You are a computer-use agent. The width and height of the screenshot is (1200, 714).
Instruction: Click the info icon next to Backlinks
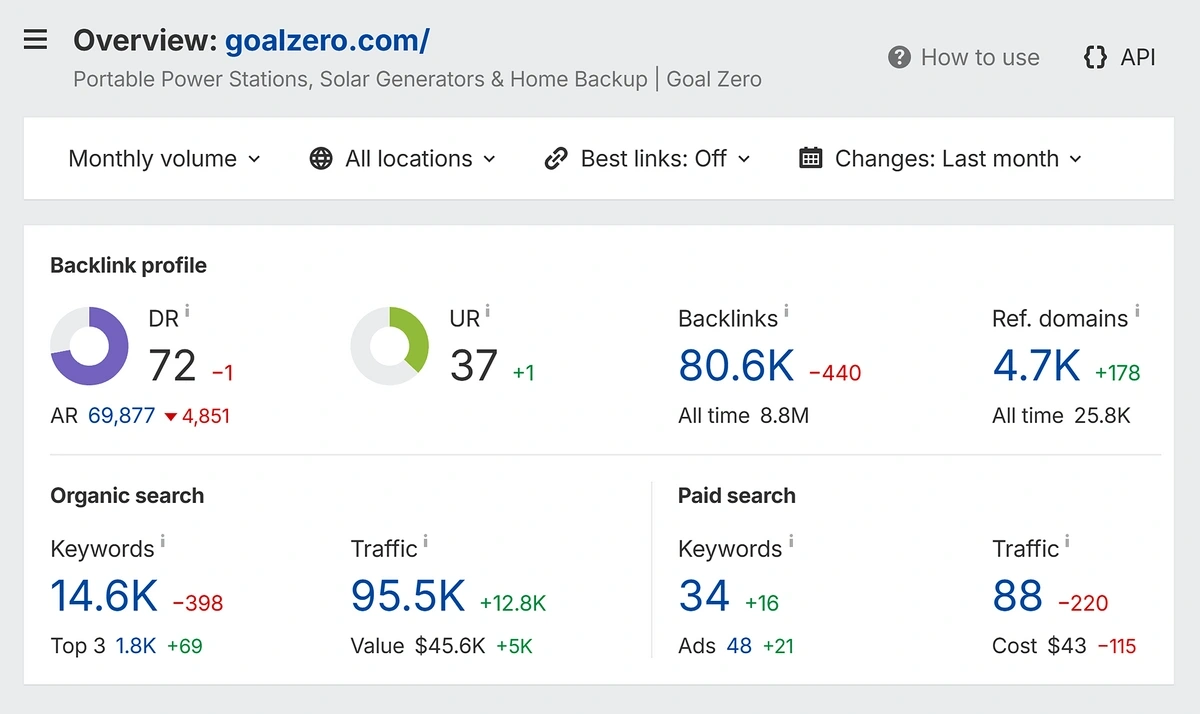pos(786,312)
